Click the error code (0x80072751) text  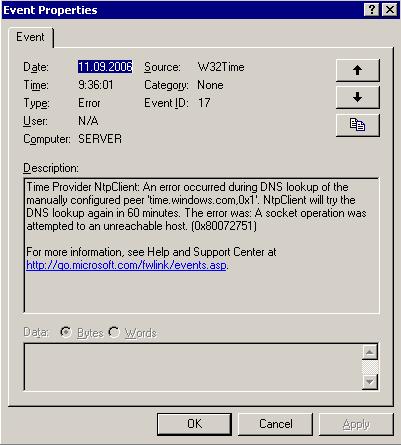[x=224, y=226]
